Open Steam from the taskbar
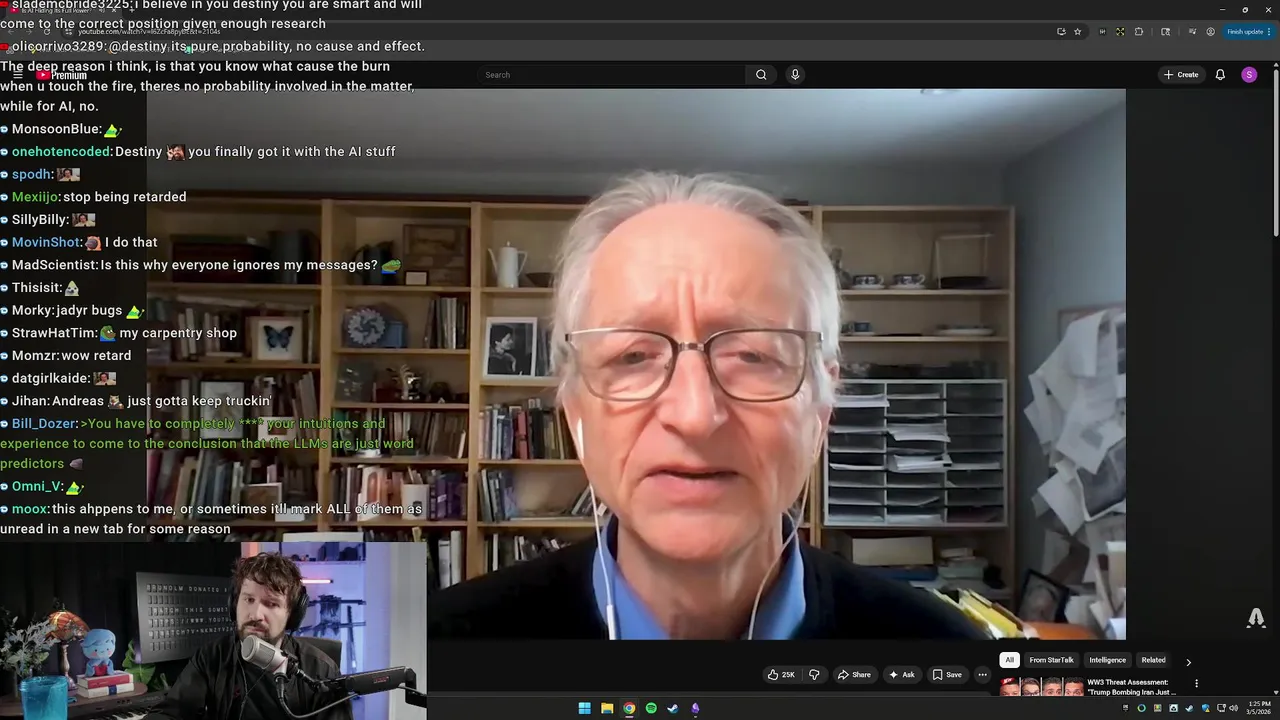This screenshot has height=720, width=1280. coord(673,708)
